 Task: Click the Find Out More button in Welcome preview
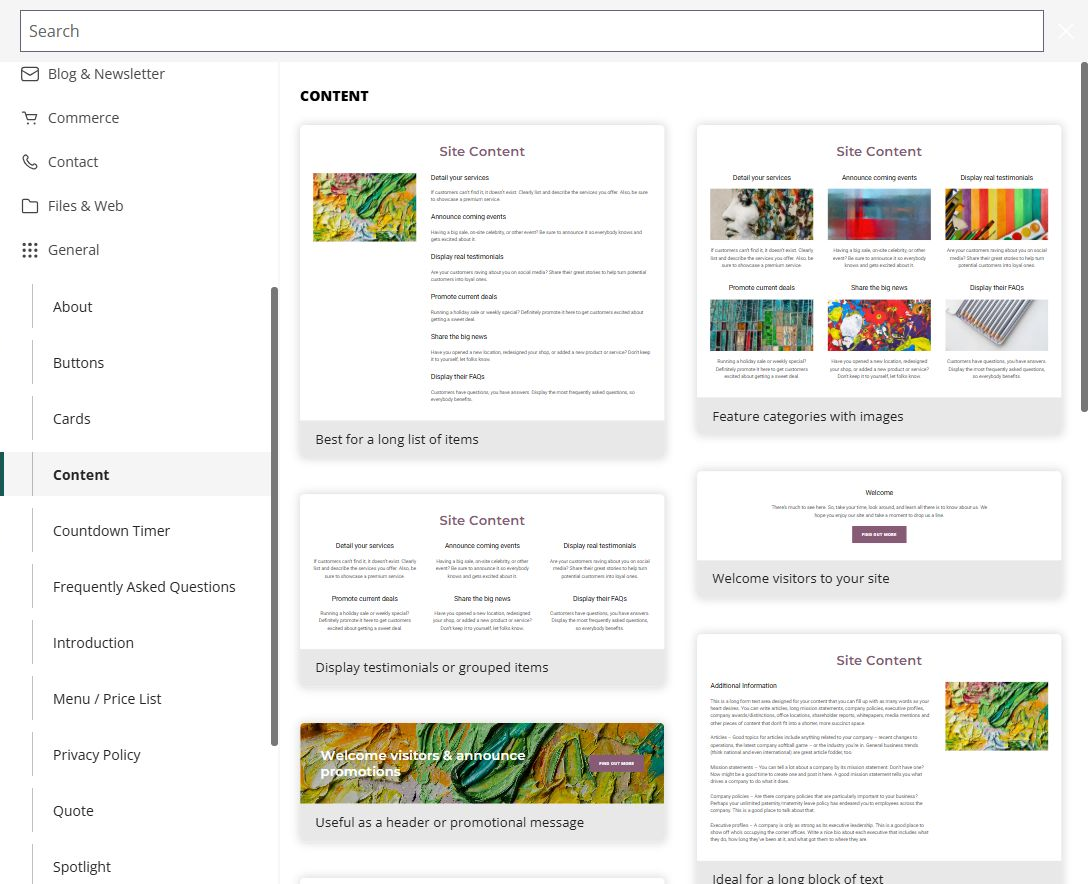[x=879, y=534]
